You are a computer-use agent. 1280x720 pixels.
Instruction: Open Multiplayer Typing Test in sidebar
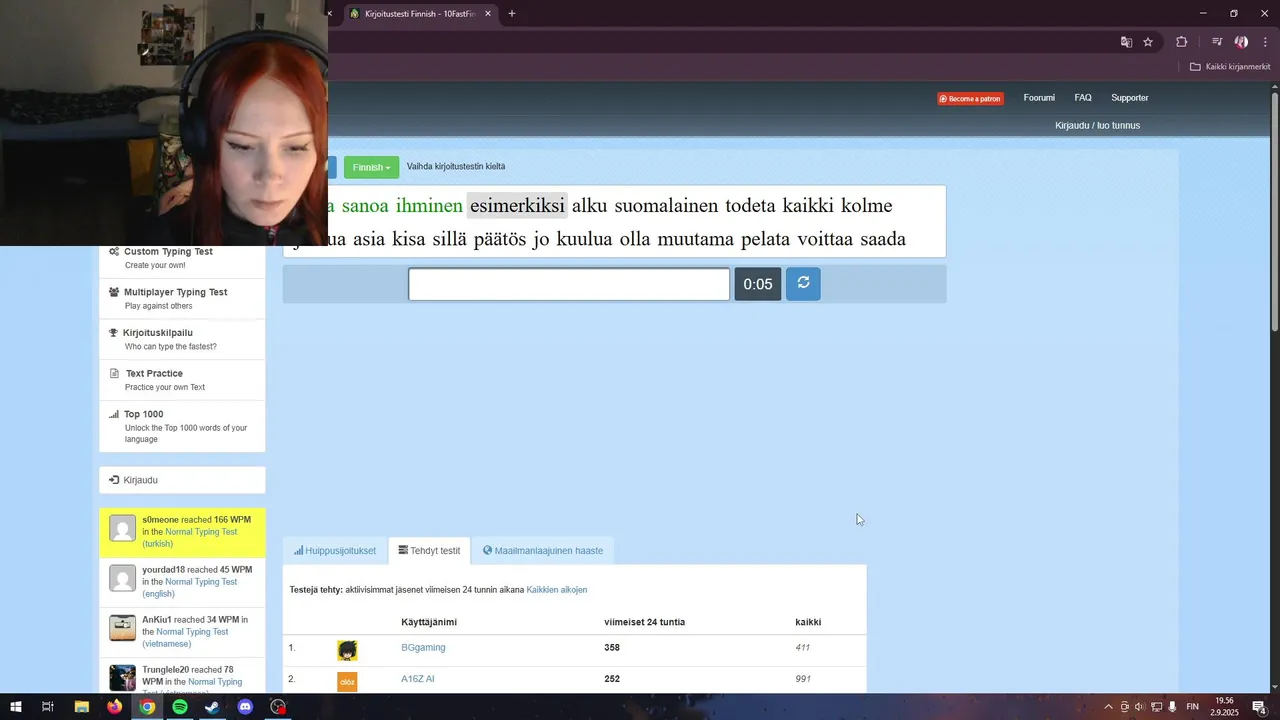pos(182,298)
